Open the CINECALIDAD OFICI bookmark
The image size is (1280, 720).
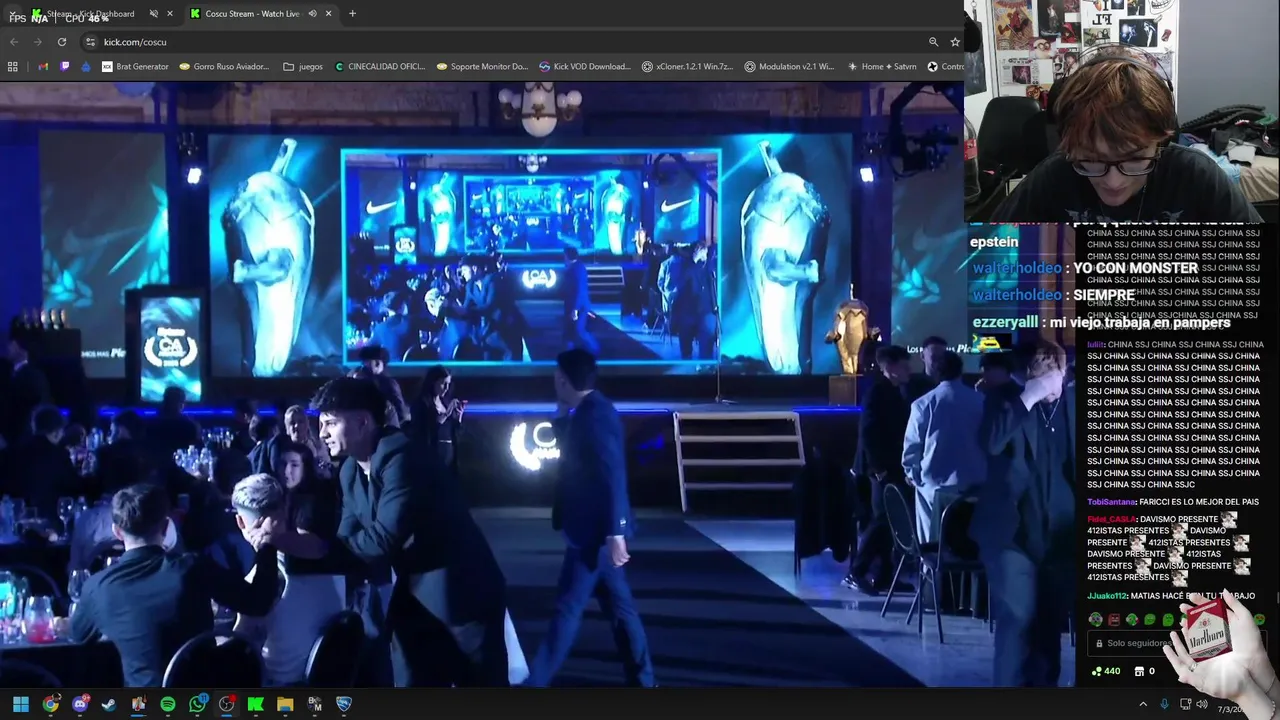[380, 67]
